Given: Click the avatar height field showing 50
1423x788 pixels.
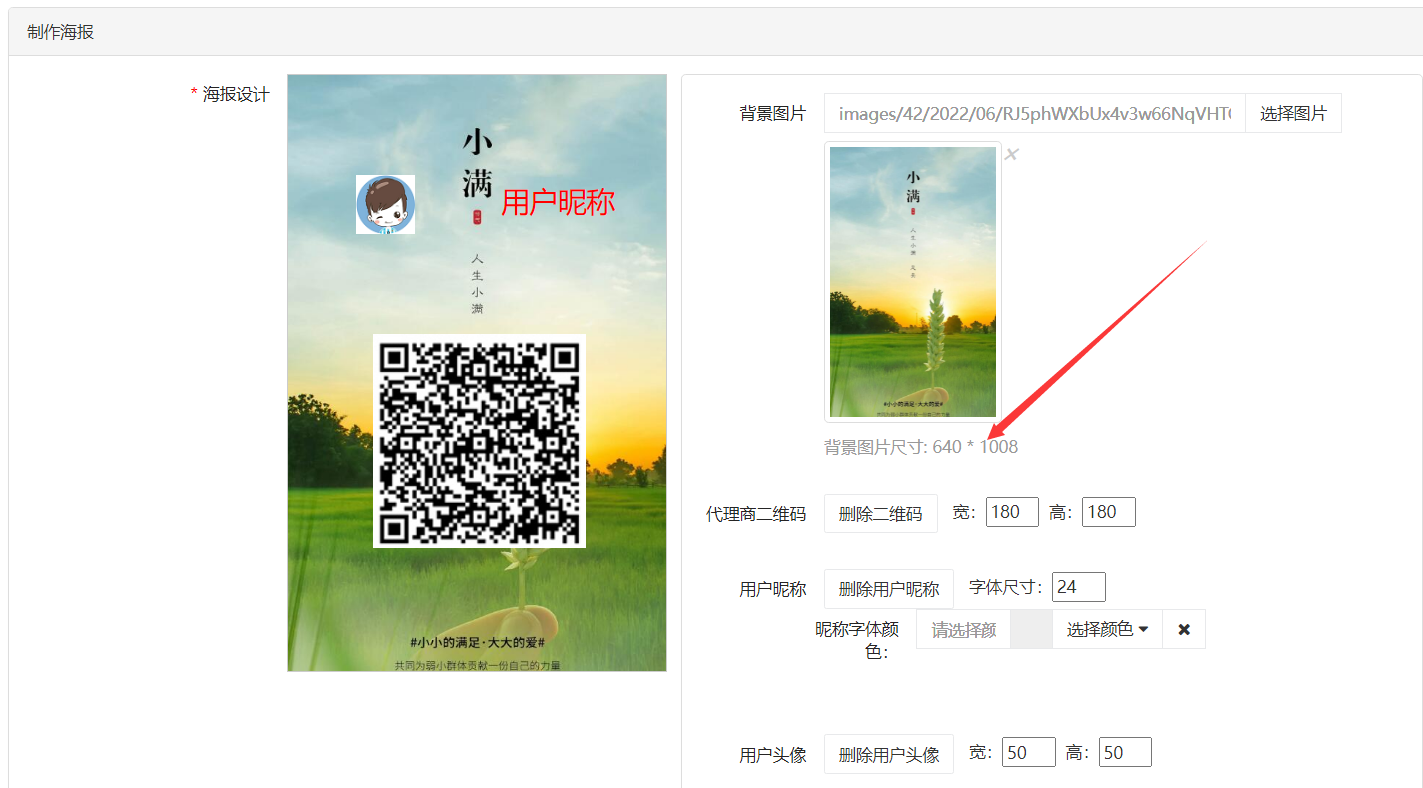Looking at the screenshot, I should coord(1125,752).
